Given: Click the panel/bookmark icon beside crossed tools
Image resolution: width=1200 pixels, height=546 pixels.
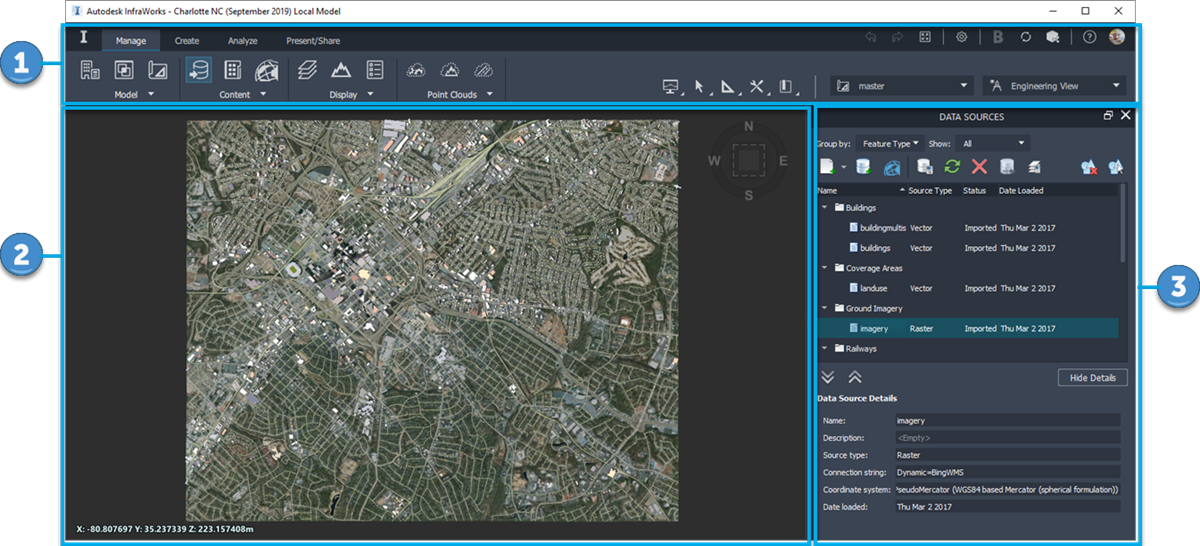Looking at the screenshot, I should tap(786, 87).
